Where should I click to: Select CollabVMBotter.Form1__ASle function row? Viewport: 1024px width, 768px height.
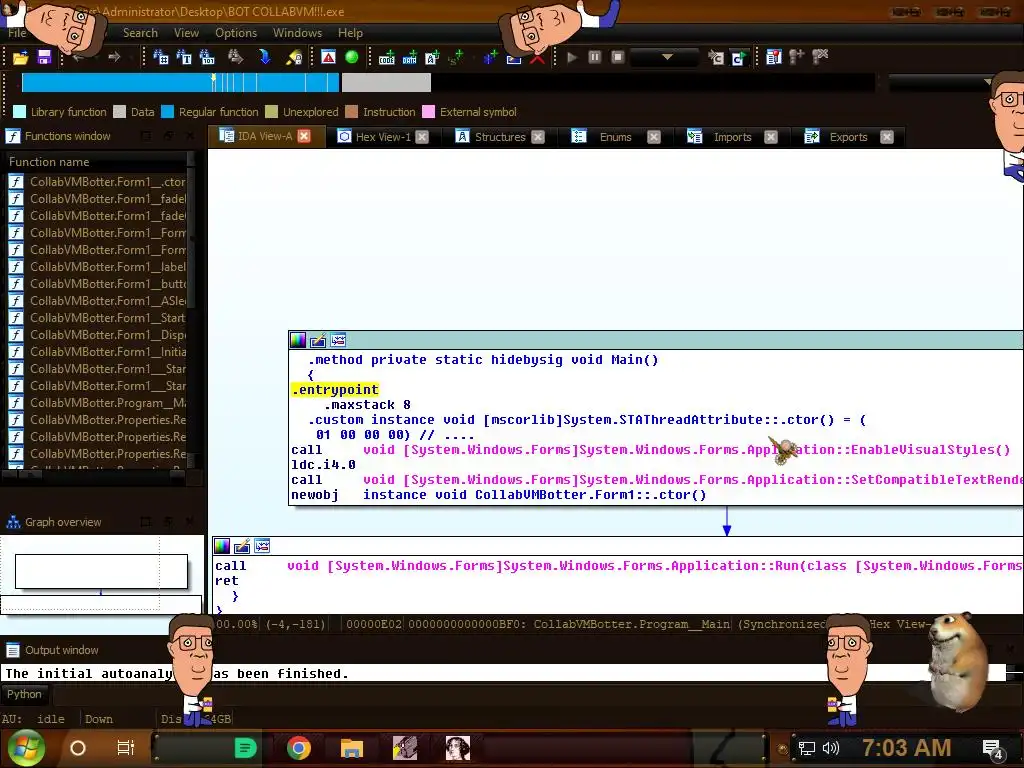tap(97, 300)
